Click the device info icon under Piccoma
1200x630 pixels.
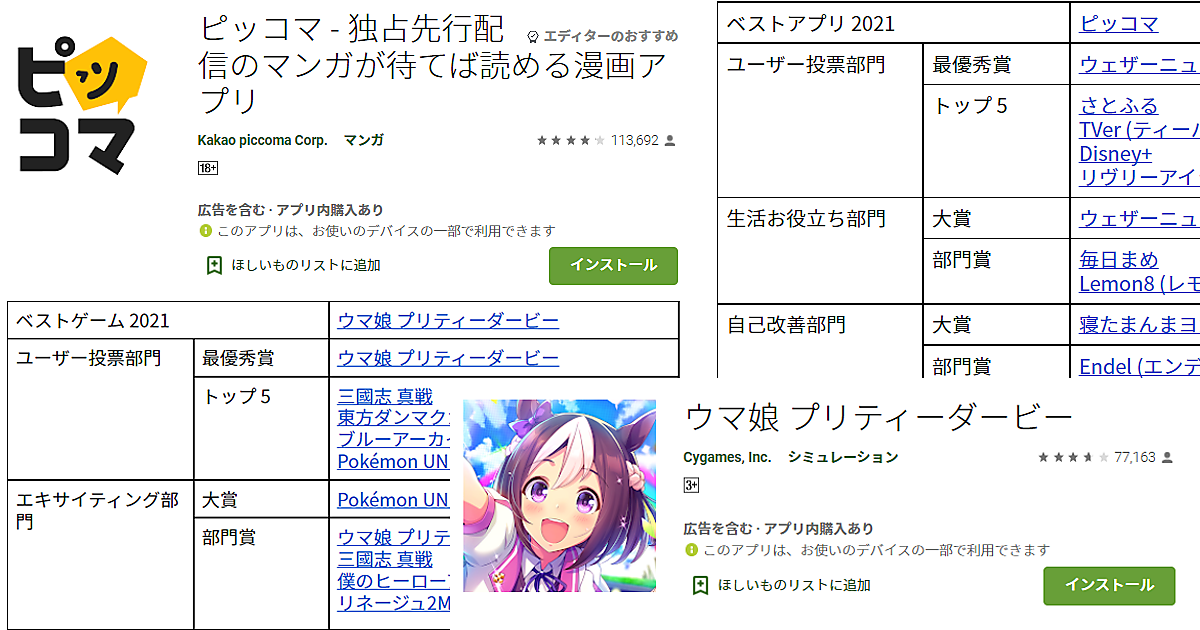click(205, 231)
